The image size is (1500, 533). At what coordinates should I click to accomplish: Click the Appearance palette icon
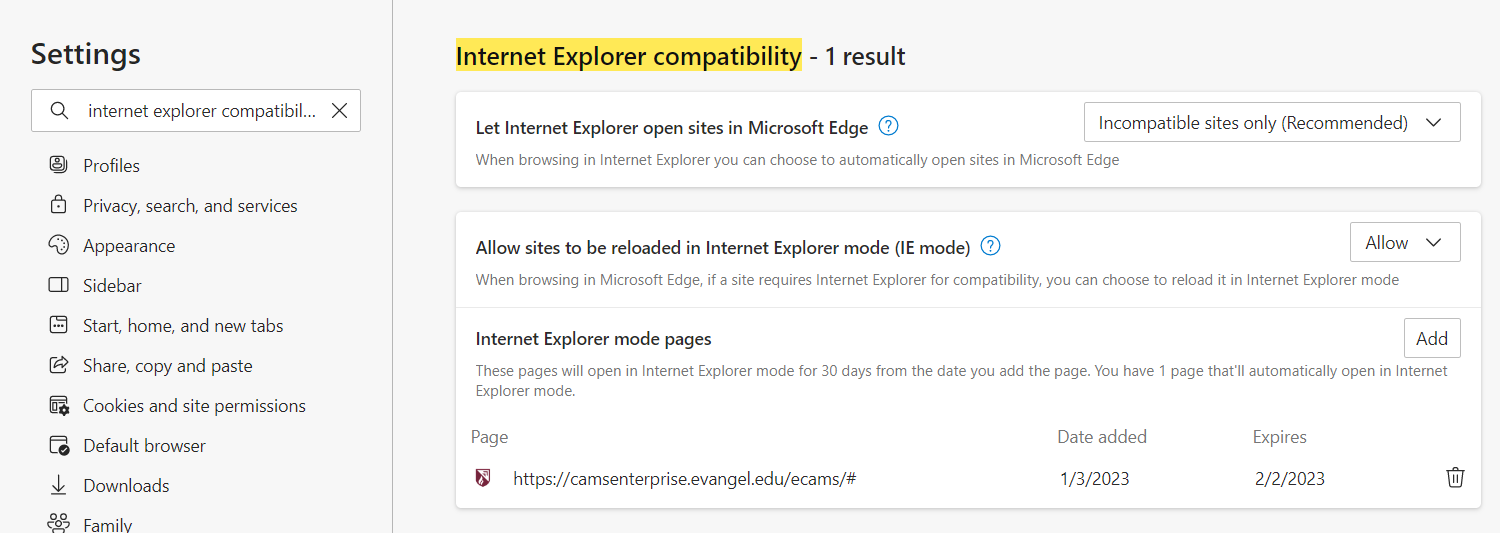pyautogui.click(x=59, y=245)
